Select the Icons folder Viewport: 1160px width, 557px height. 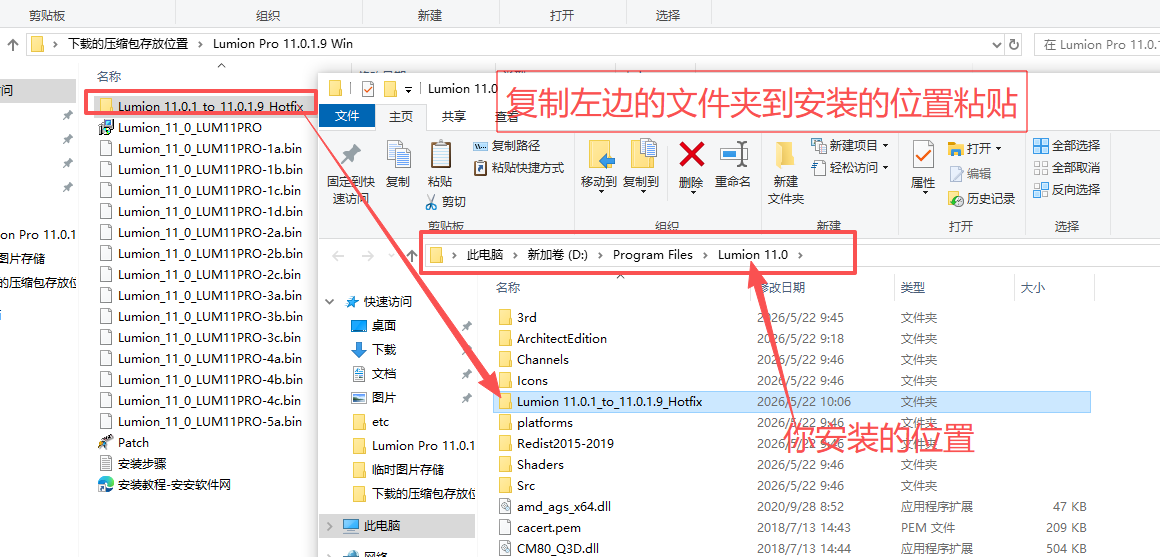533,381
